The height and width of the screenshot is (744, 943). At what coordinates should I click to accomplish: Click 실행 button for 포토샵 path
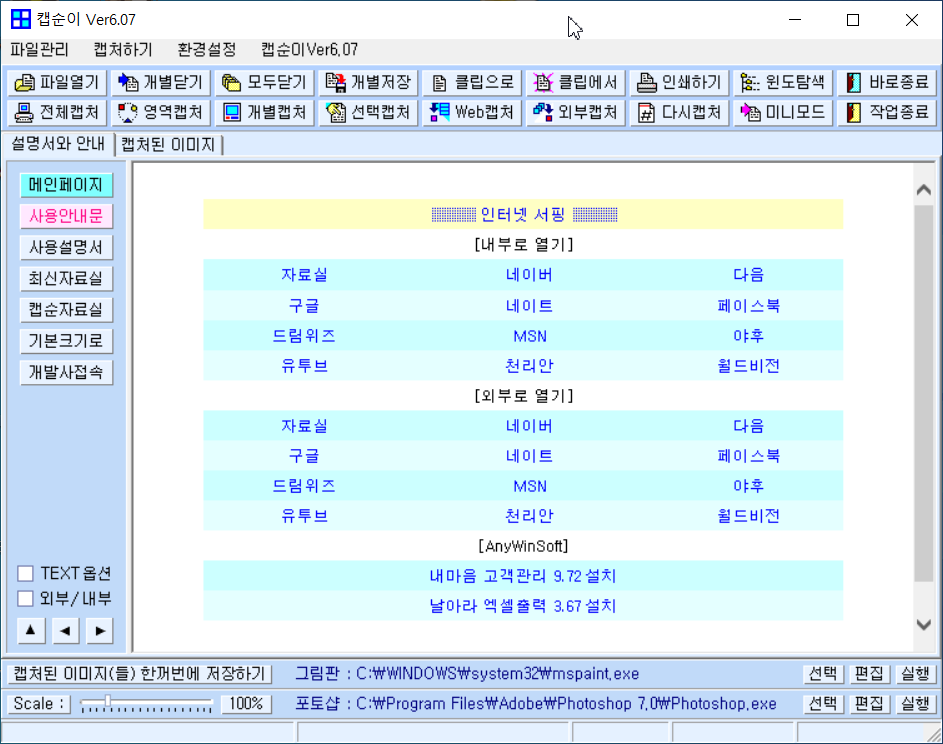916,704
